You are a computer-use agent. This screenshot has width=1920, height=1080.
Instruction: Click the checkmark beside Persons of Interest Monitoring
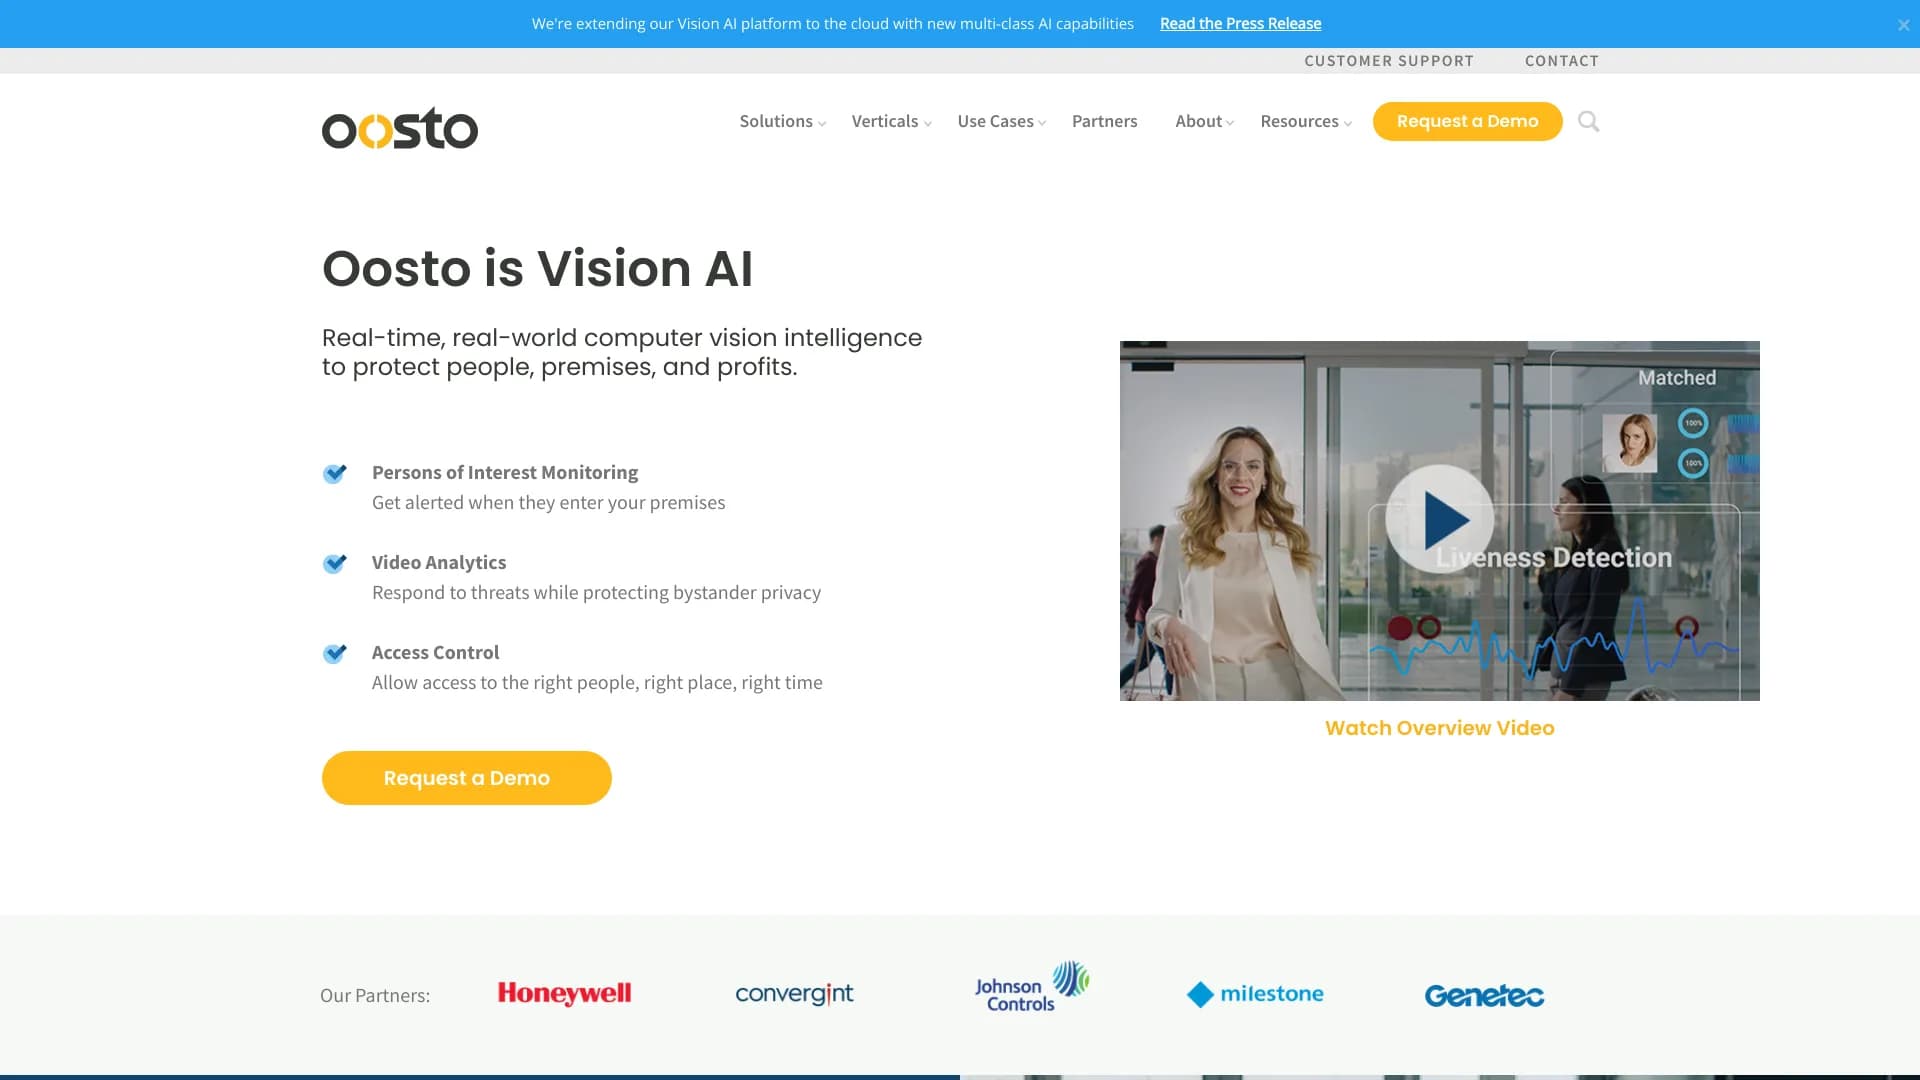coord(335,474)
